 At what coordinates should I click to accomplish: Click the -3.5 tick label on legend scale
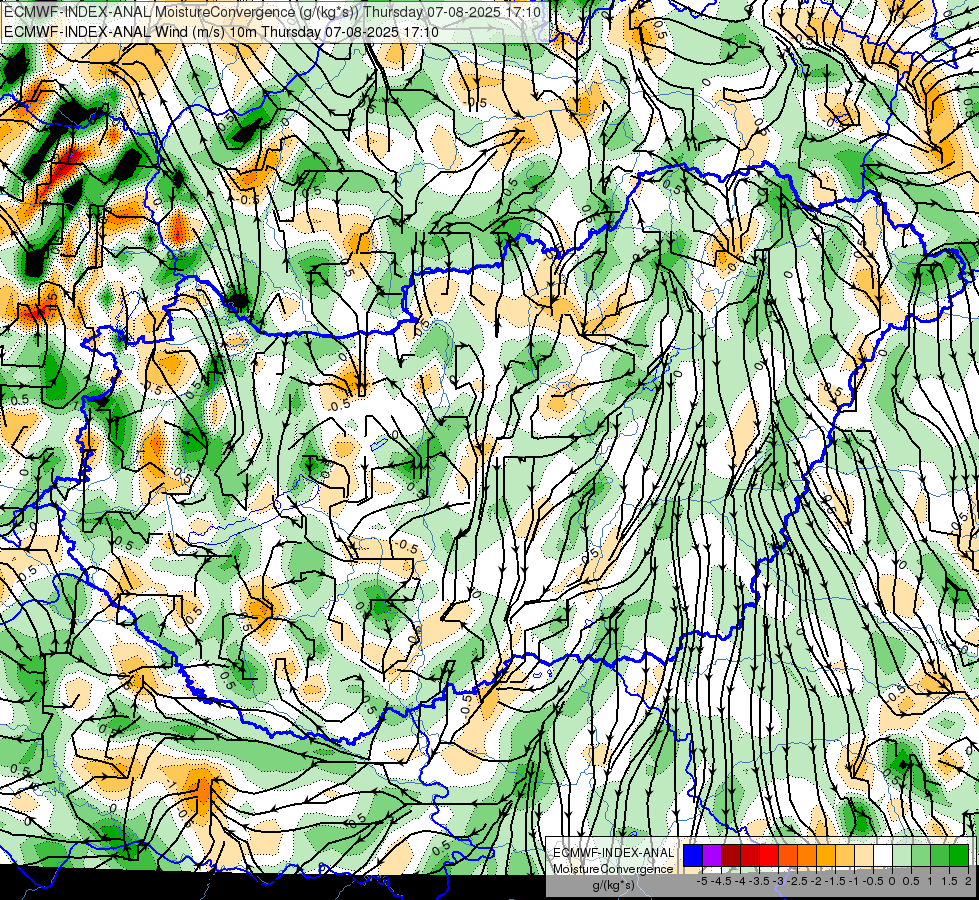(759, 881)
